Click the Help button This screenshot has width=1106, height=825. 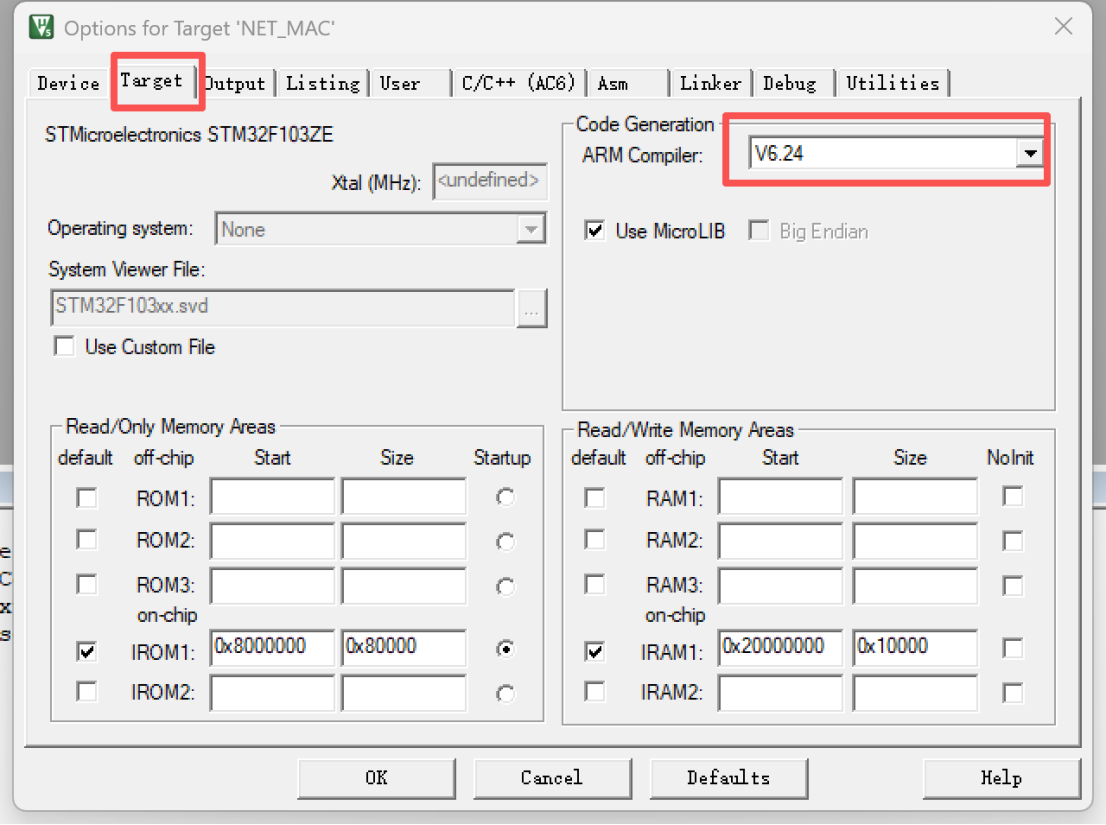(x=1002, y=778)
